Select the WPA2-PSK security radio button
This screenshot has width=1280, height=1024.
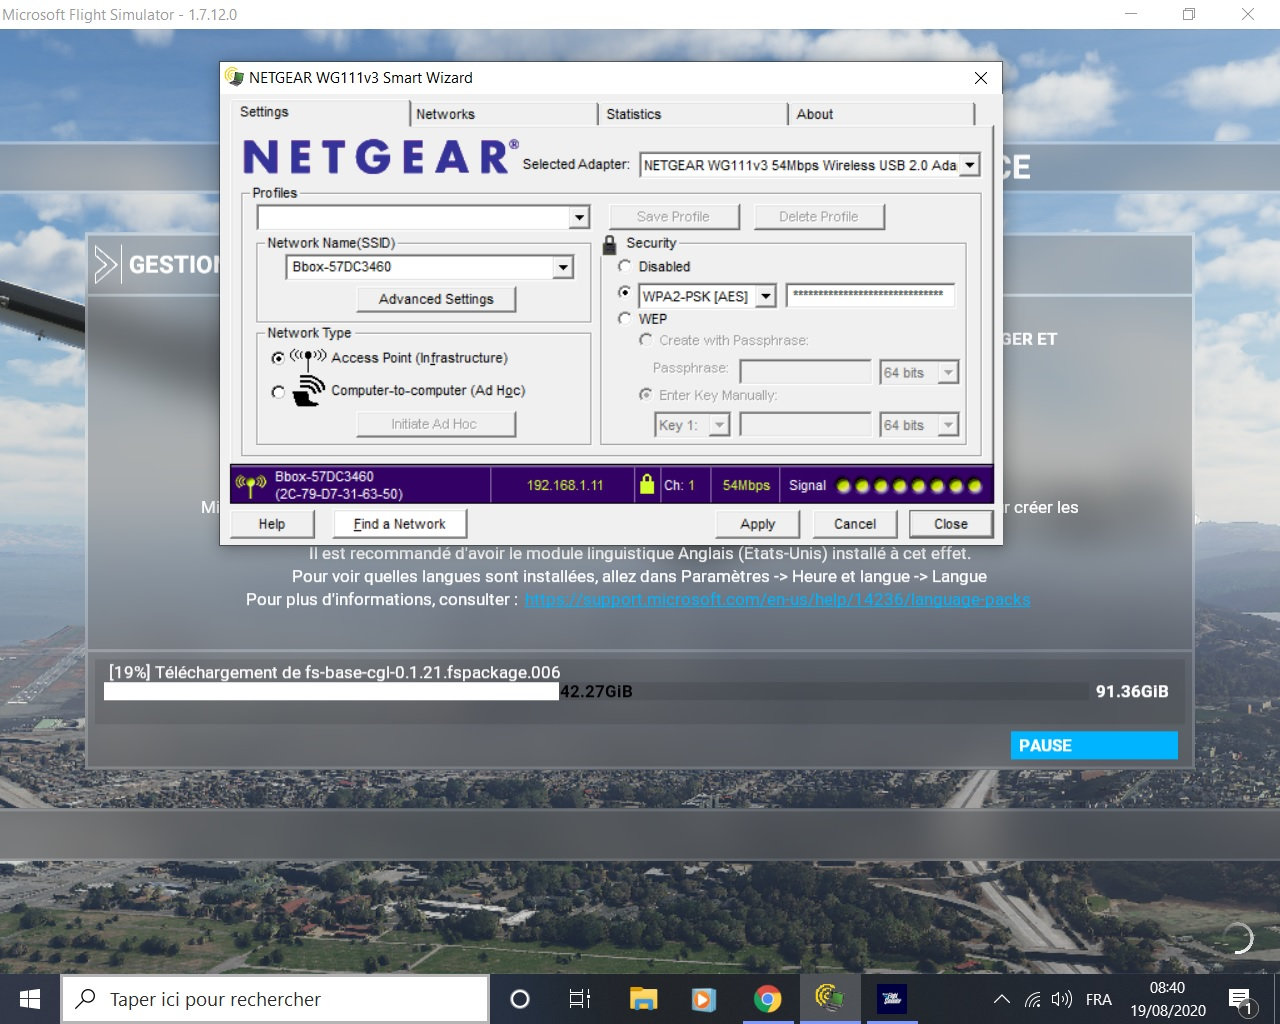tap(625, 292)
